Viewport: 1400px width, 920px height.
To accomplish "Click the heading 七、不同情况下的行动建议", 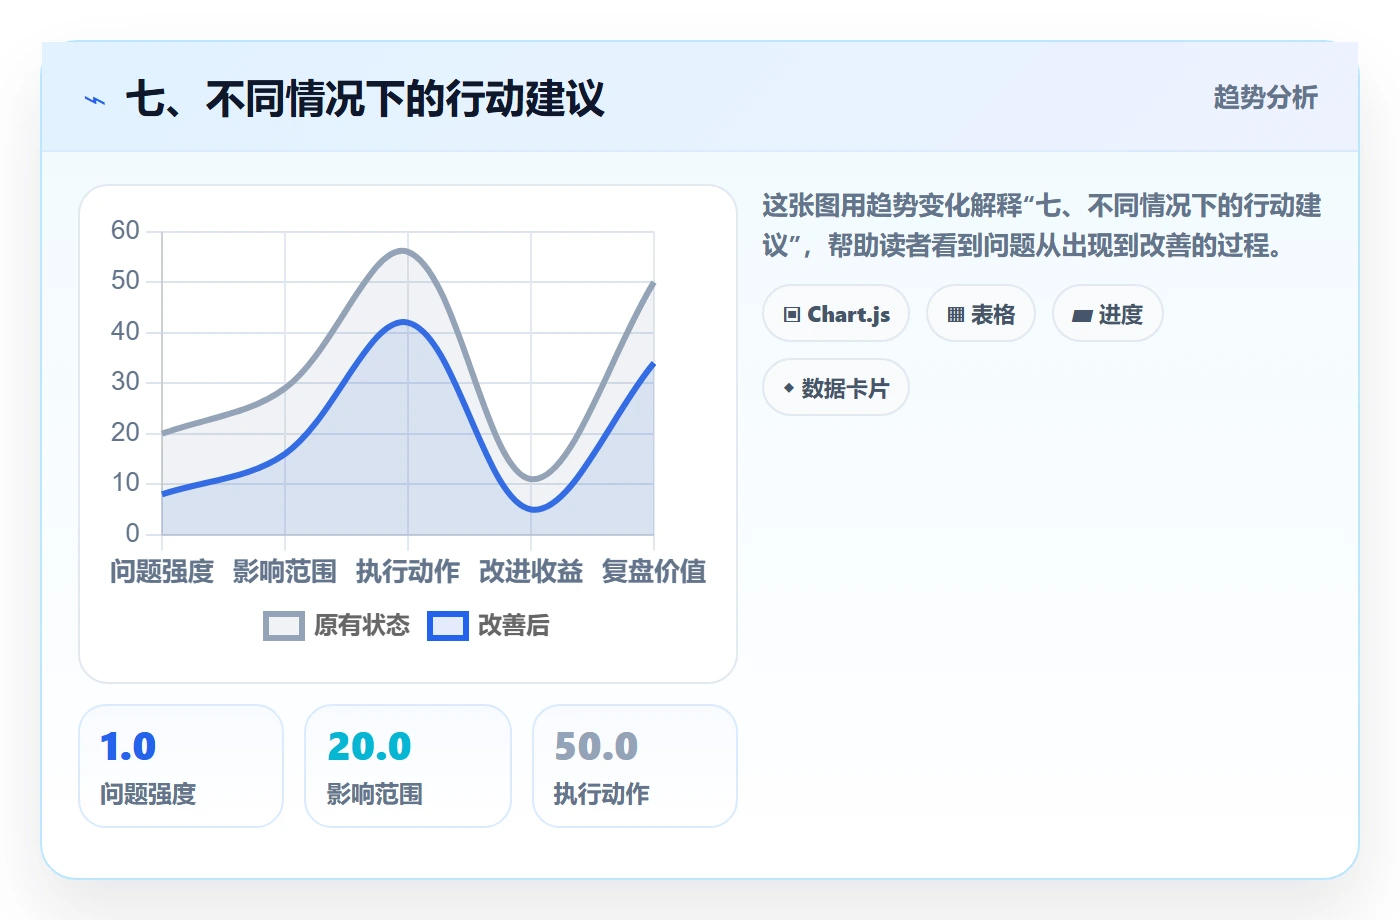I will 365,99.
